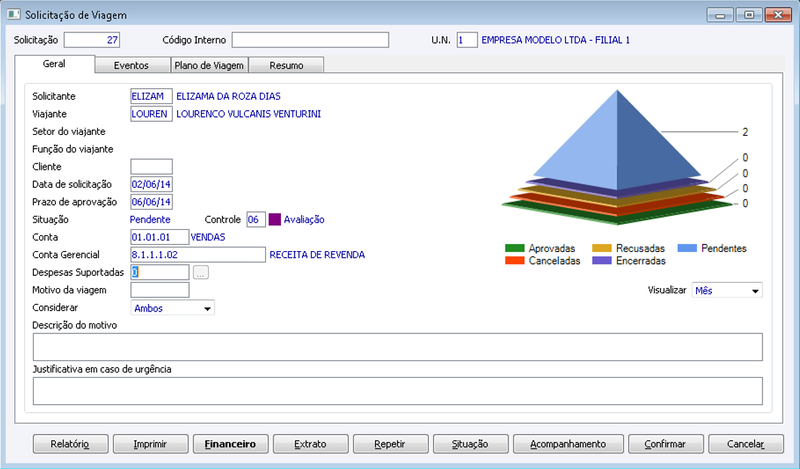This screenshot has width=800, height=469.
Task: Click the Data de solicitação field
Action: (x=152, y=184)
